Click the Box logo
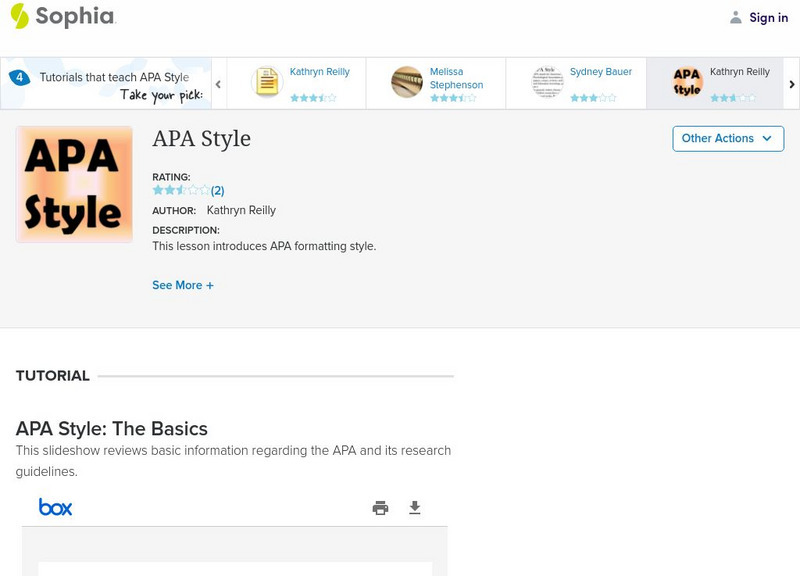The height and width of the screenshot is (576, 800). 56,508
